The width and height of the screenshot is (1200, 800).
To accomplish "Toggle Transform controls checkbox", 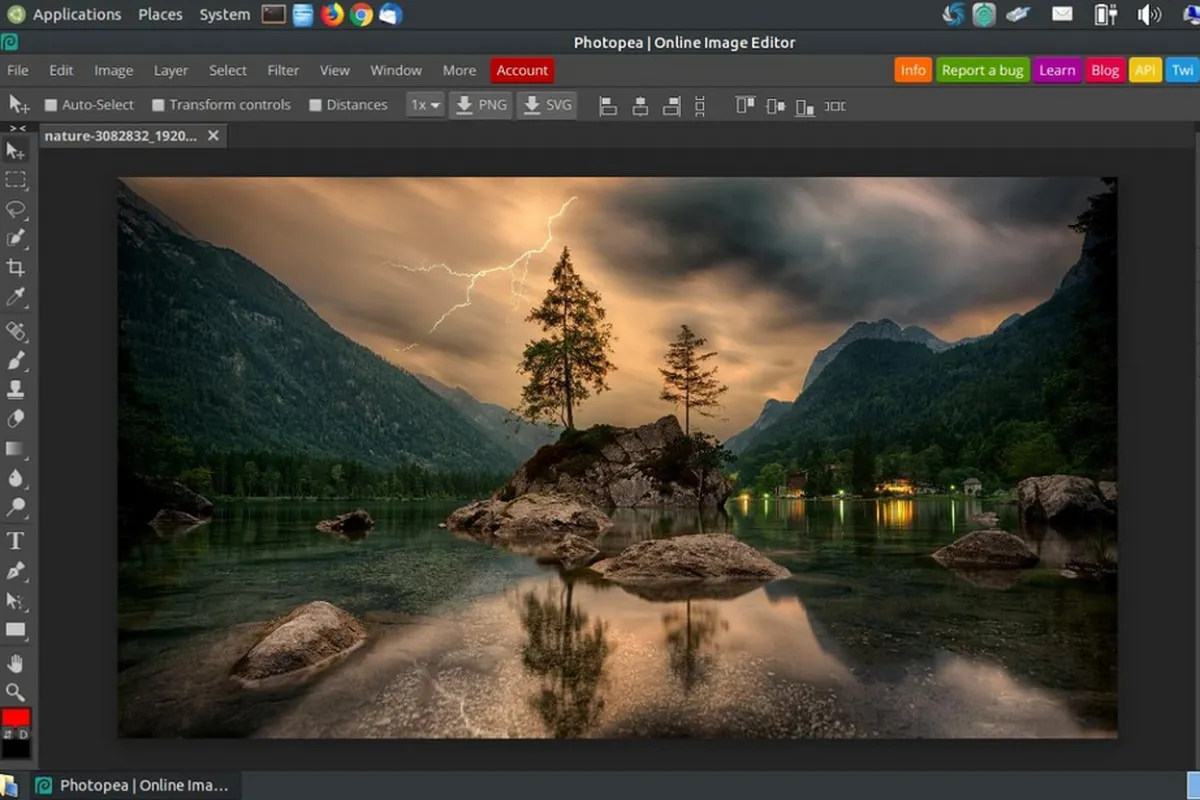I will [158, 105].
